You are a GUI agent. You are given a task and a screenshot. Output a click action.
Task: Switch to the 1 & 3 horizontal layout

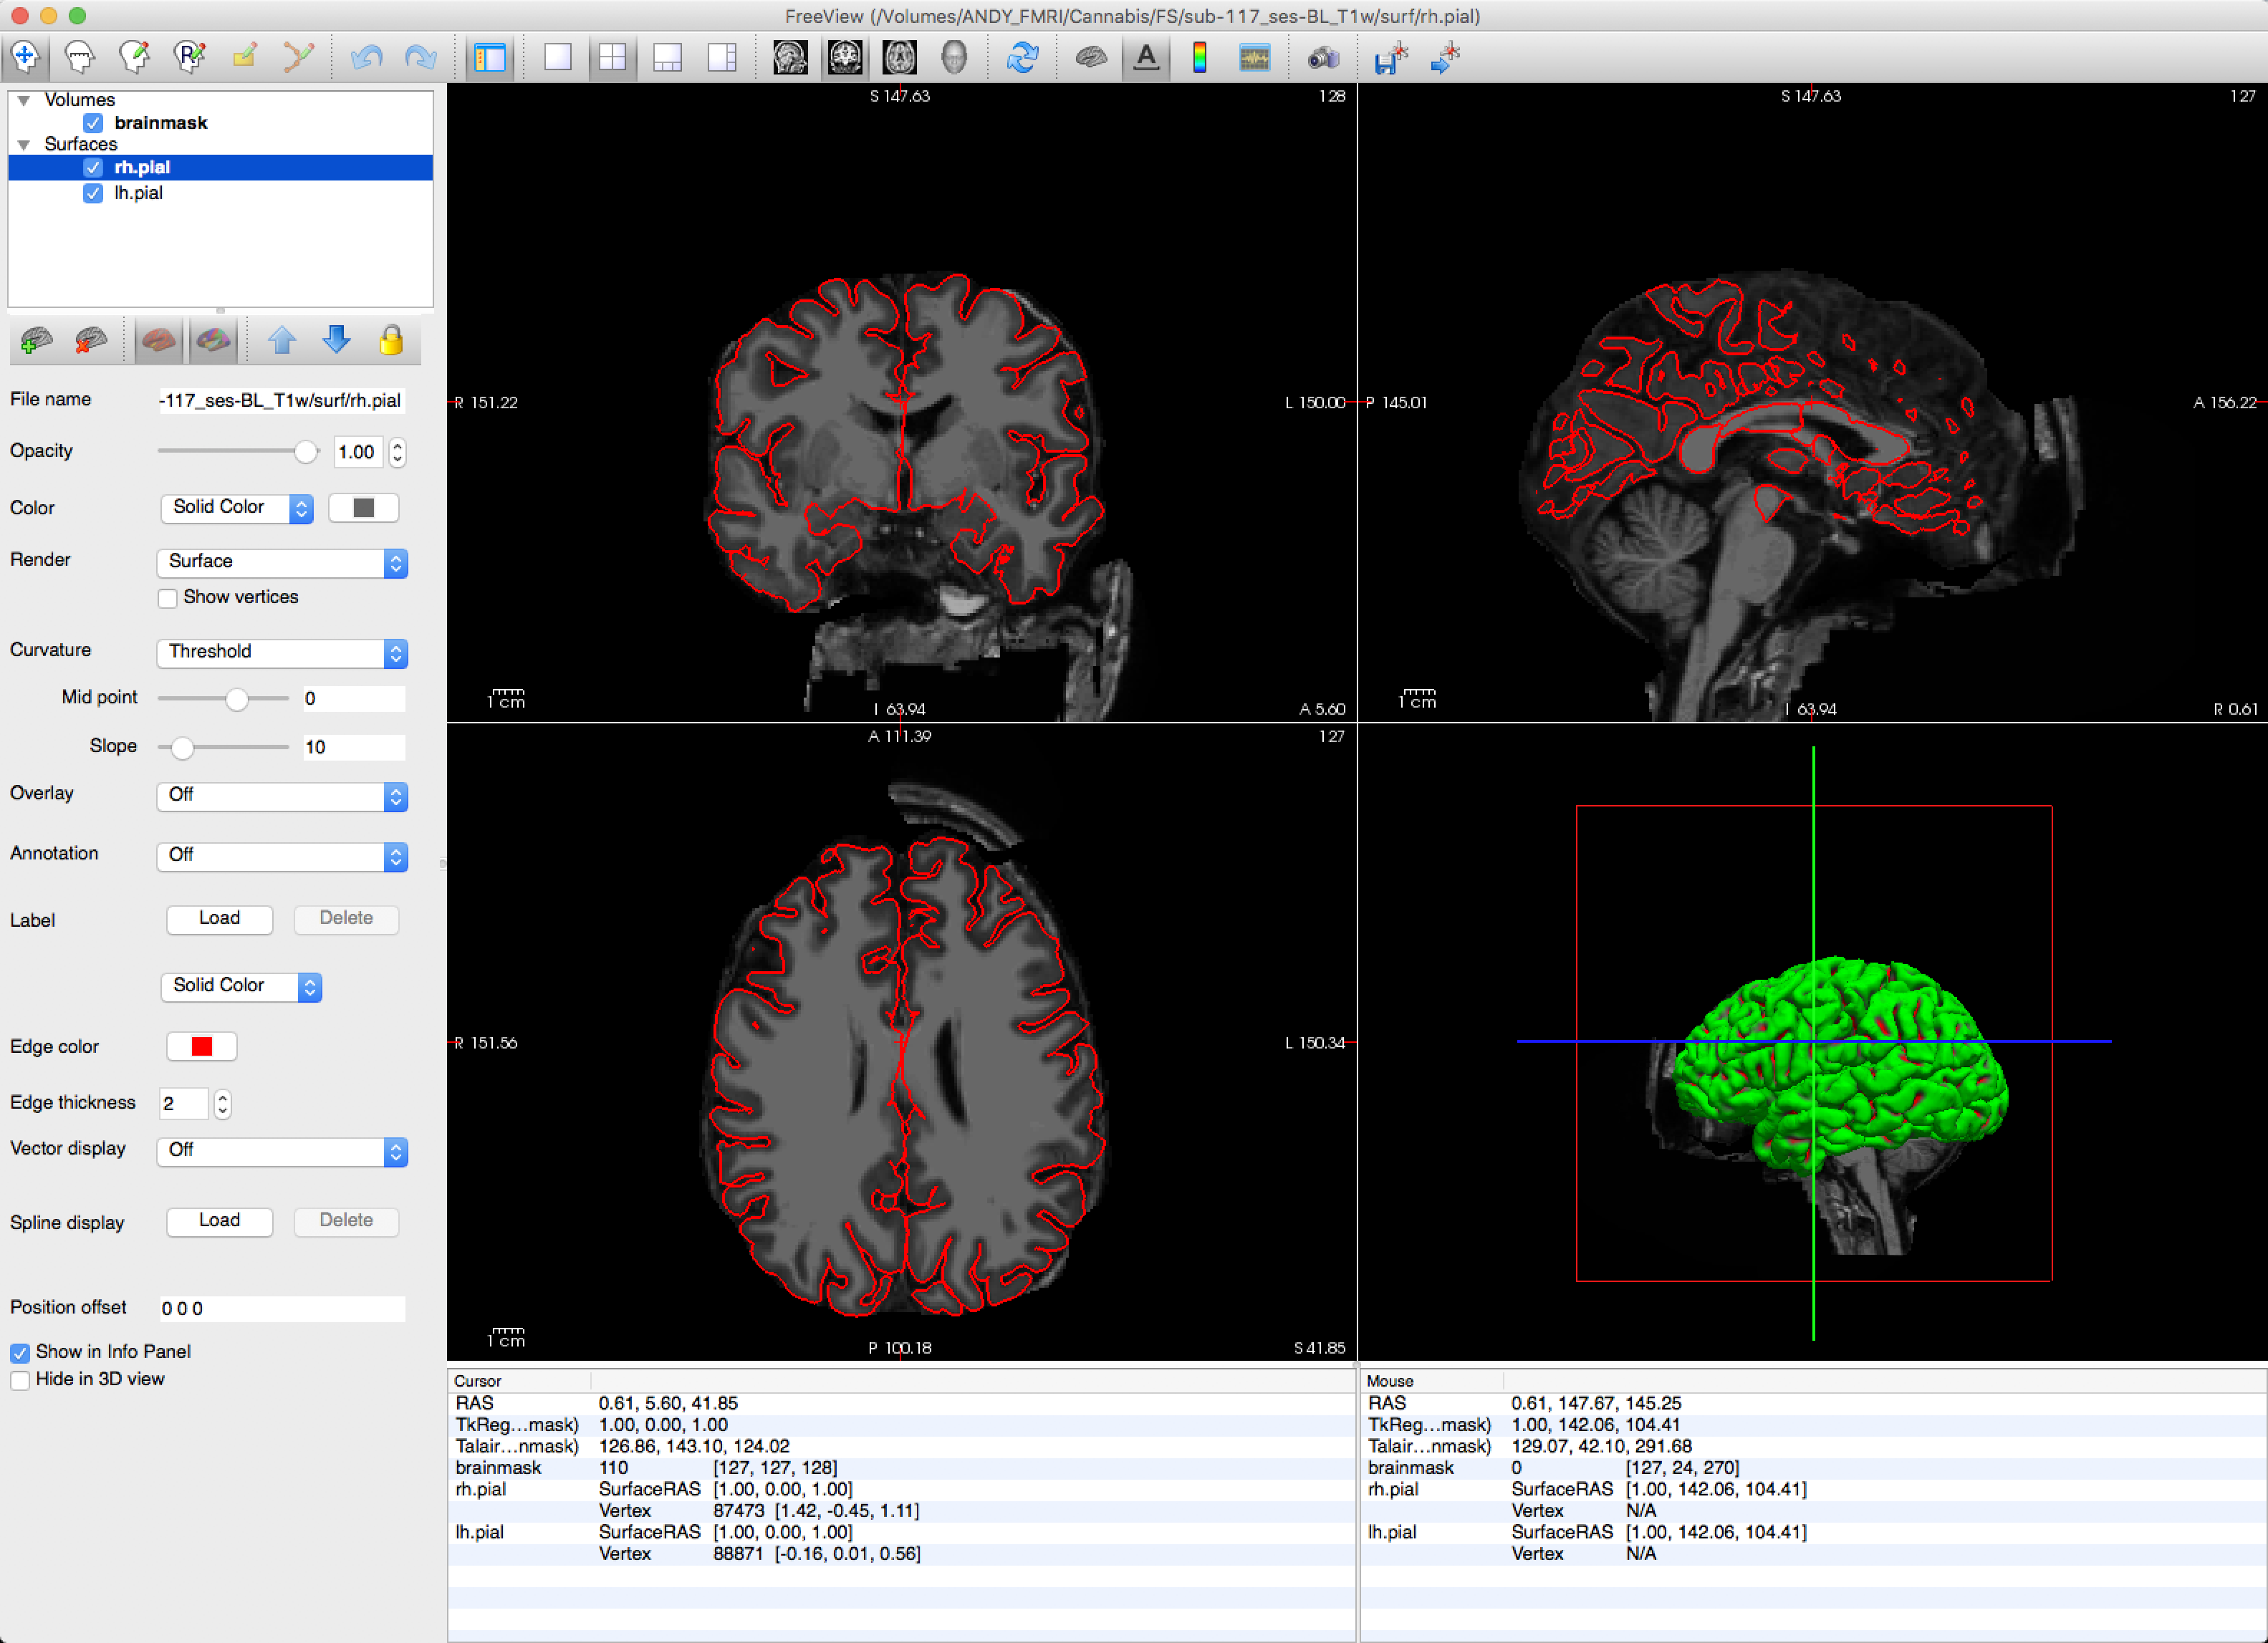(722, 57)
